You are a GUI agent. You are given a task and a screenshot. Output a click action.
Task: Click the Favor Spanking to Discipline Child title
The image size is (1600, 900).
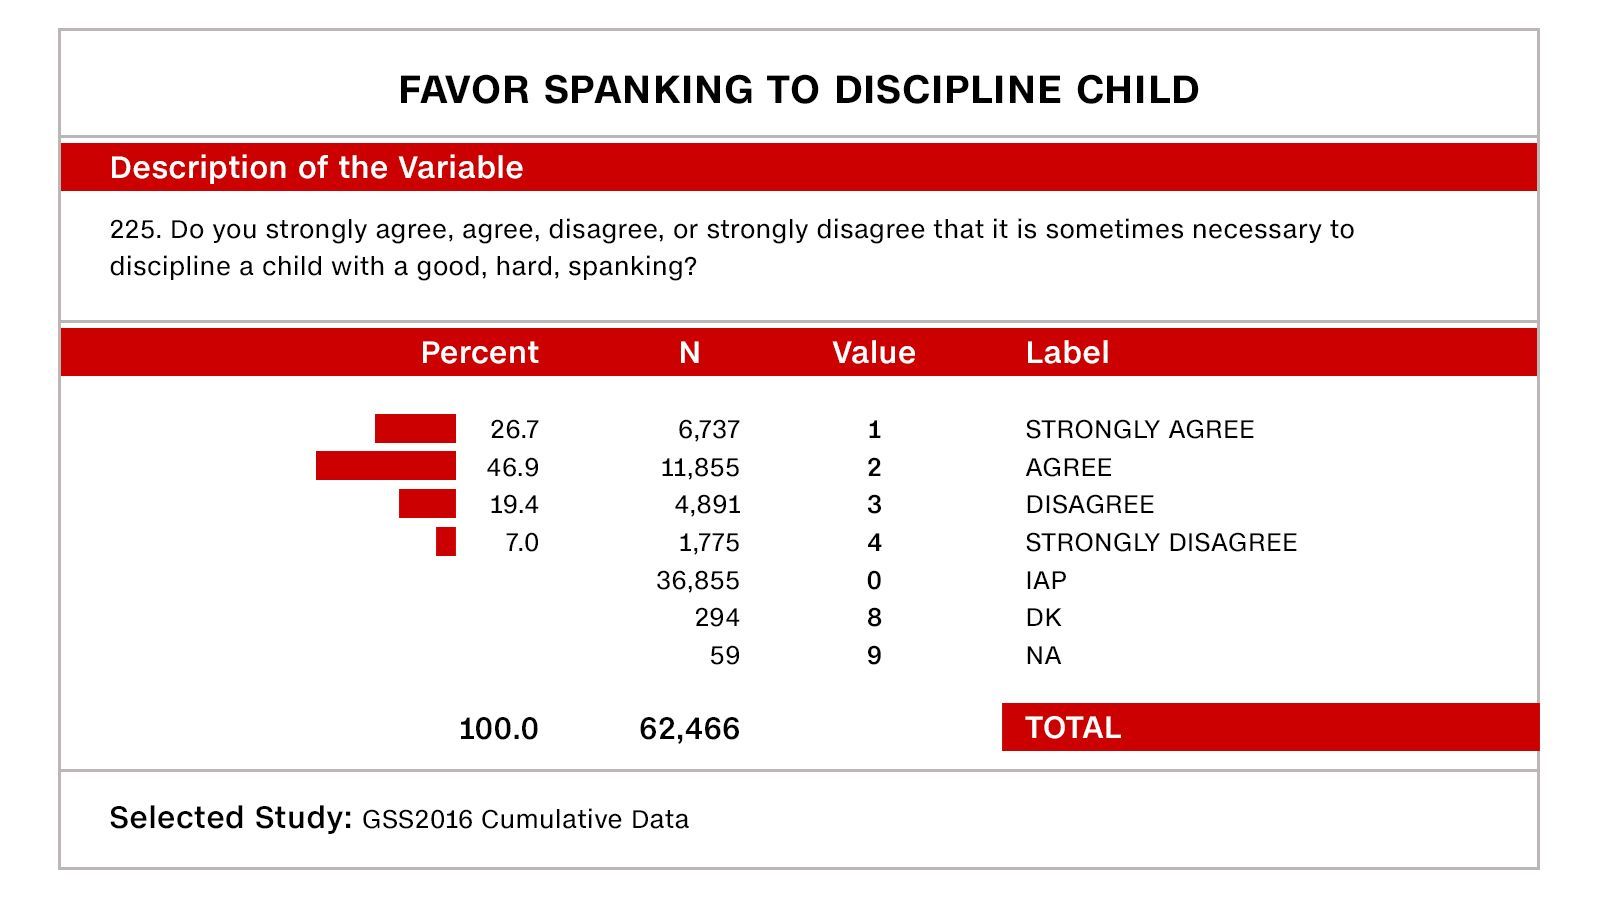point(798,90)
